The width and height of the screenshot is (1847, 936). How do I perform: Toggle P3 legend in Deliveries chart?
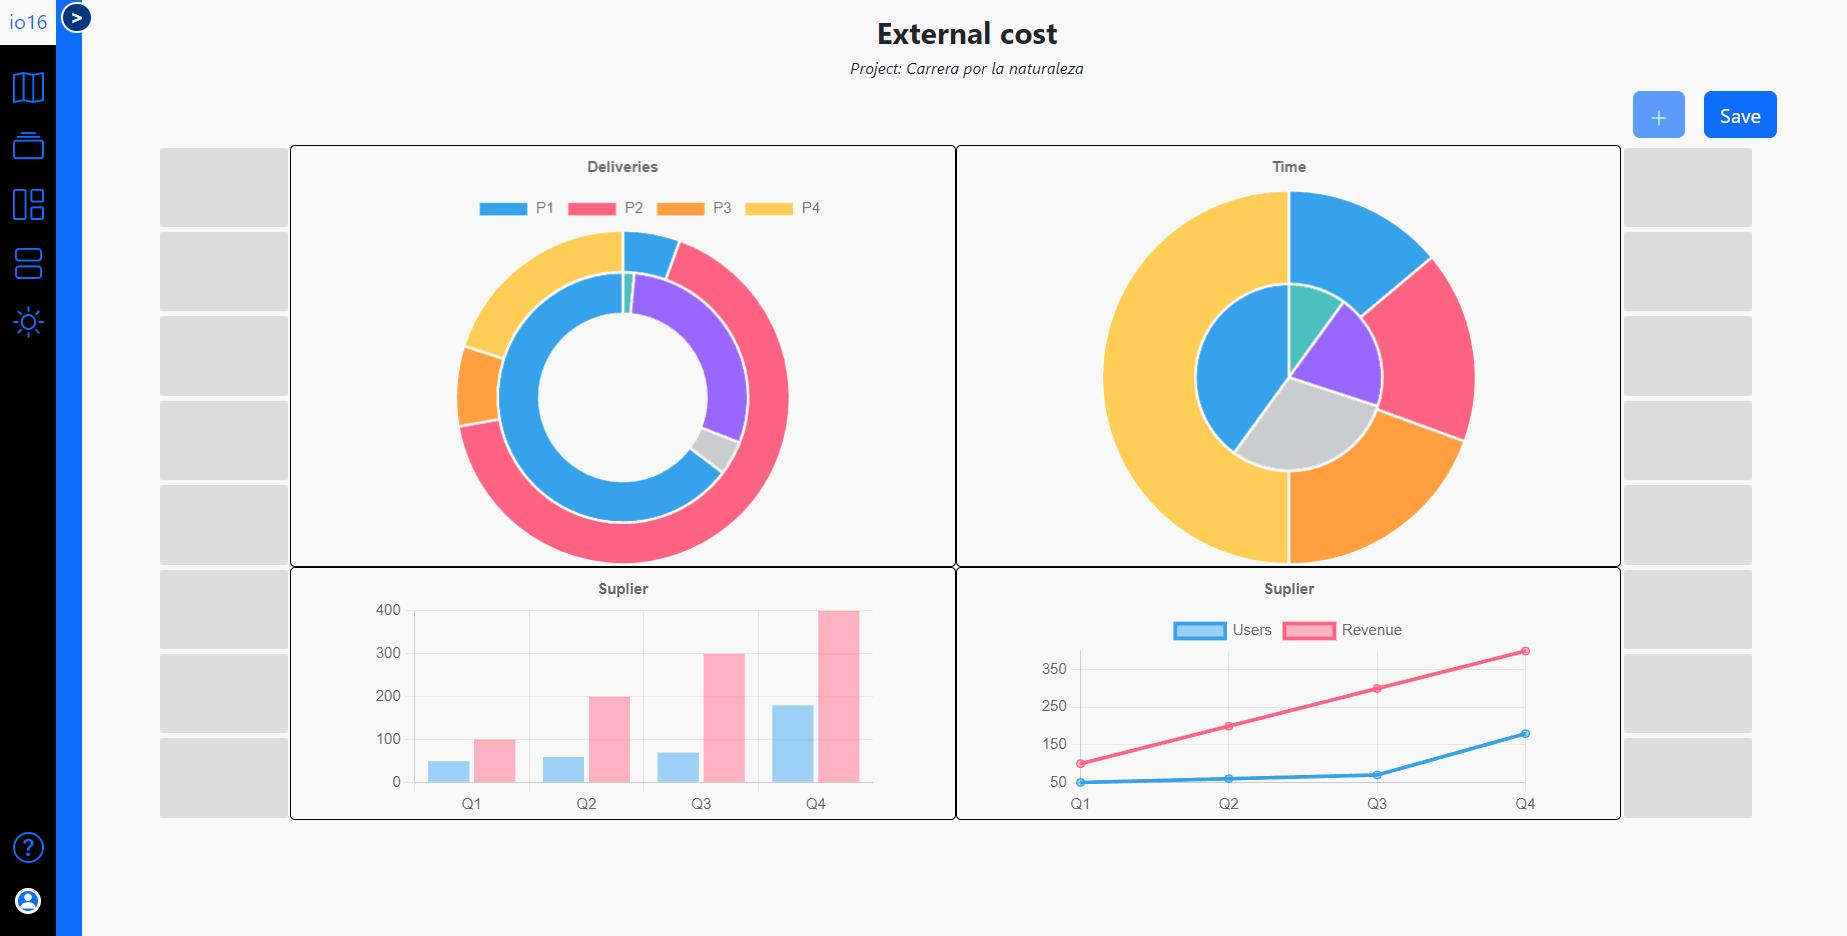[x=694, y=208]
